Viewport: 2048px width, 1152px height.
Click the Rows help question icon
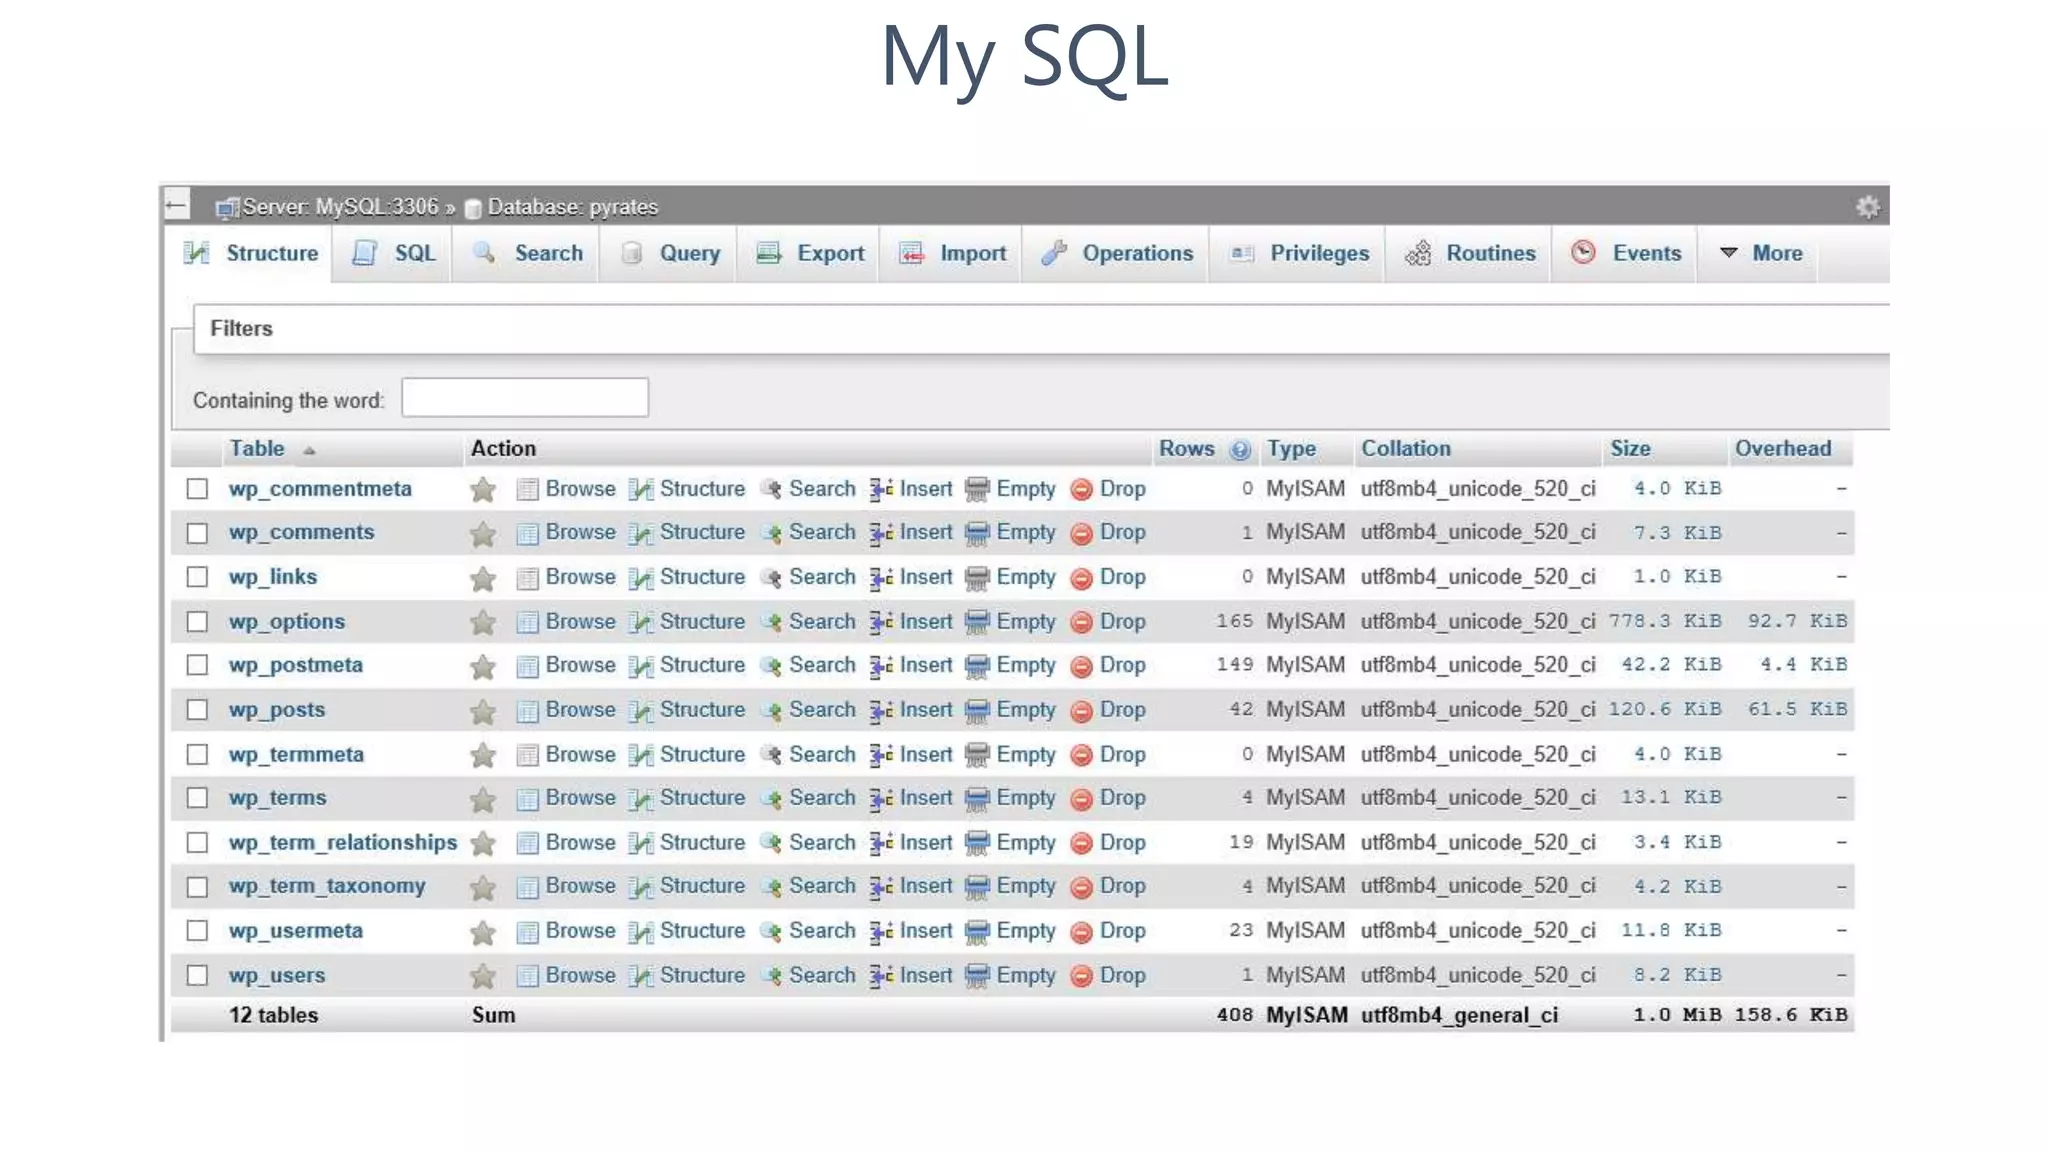1240,450
